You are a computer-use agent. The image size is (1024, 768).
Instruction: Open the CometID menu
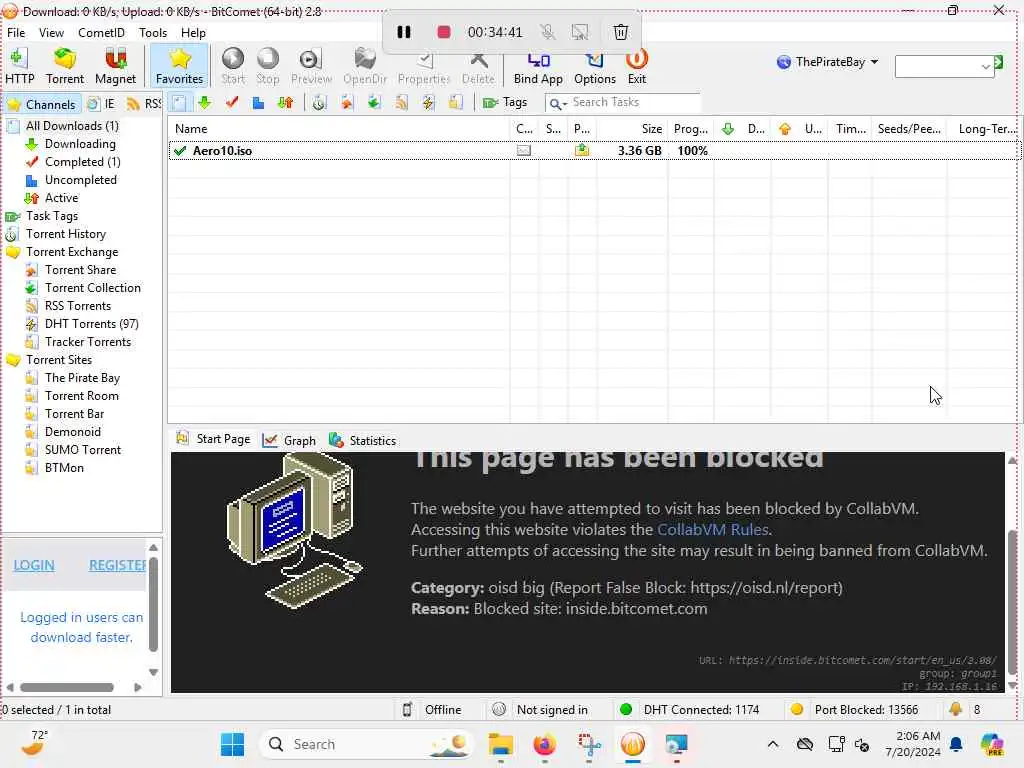point(101,33)
